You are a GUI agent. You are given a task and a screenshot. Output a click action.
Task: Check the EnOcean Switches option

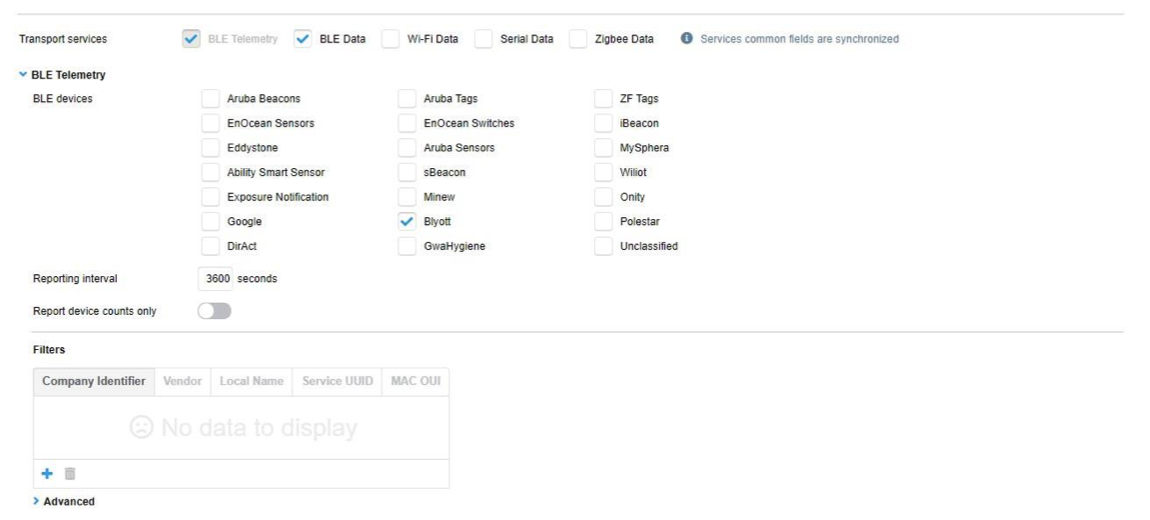click(x=407, y=123)
